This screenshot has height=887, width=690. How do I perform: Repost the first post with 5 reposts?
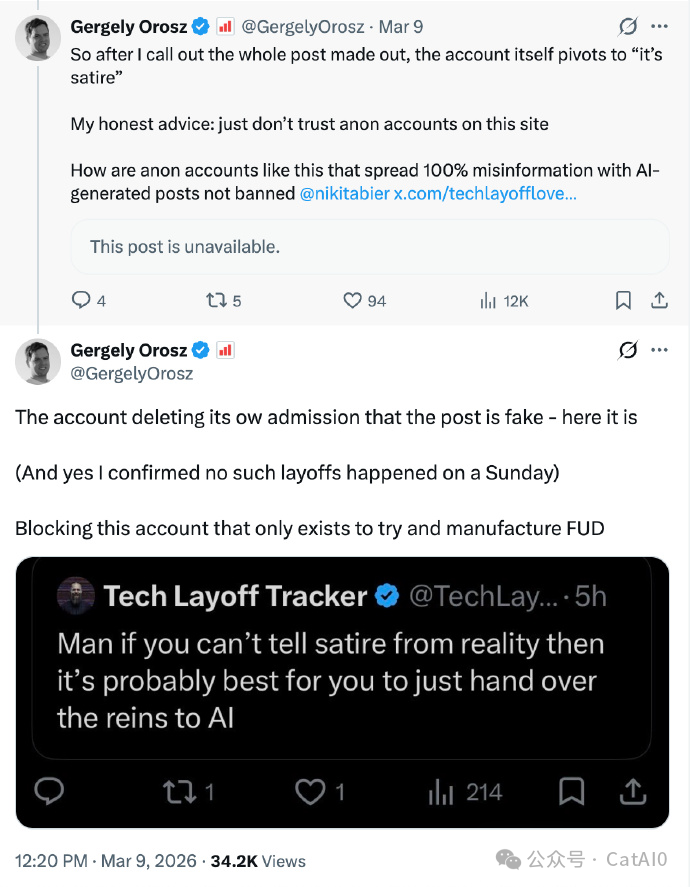[x=215, y=300]
